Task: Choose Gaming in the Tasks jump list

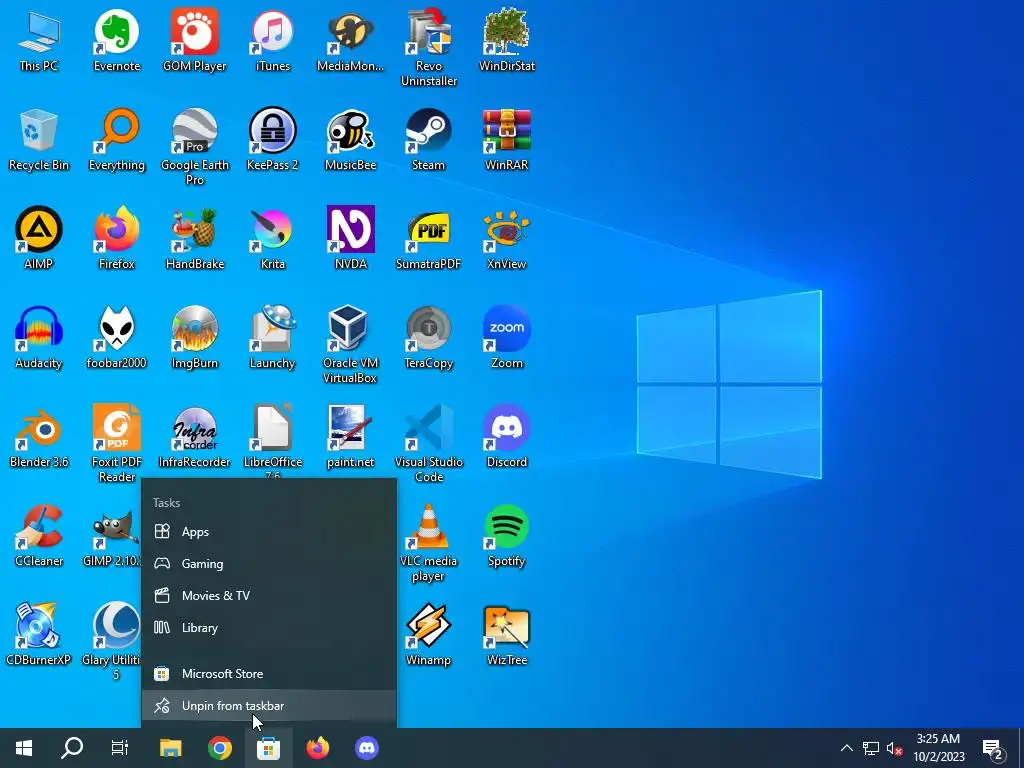Action: click(x=269, y=564)
